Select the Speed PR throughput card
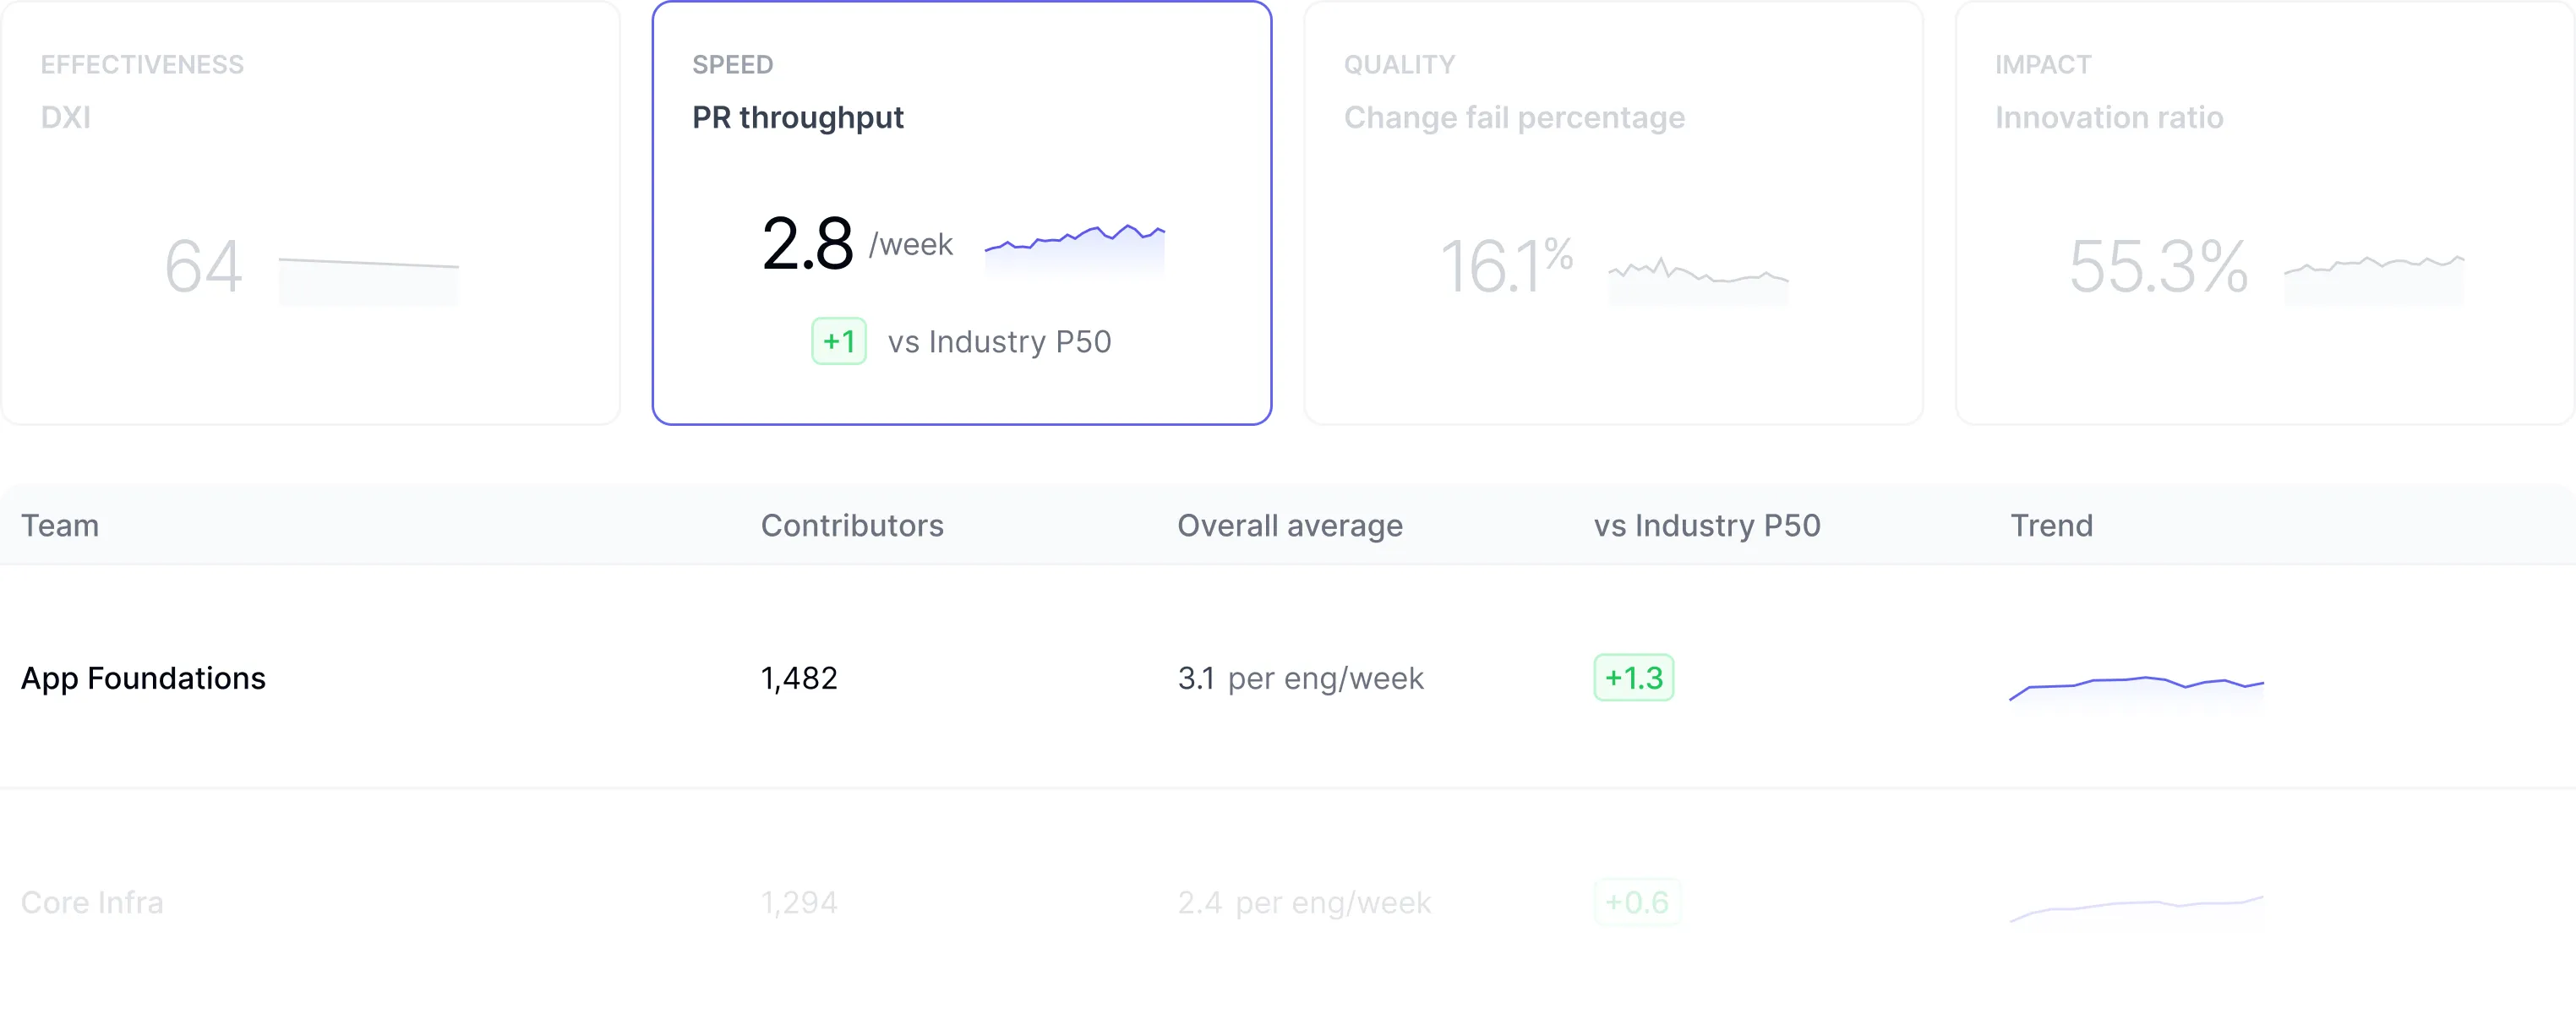Screen dimensions: 2576x1014 tap(962, 212)
